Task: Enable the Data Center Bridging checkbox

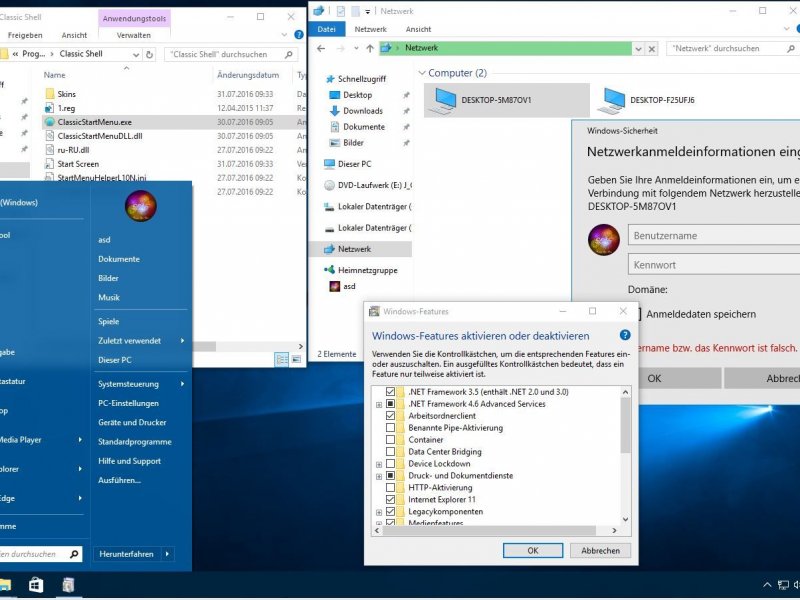Action: tap(390, 452)
